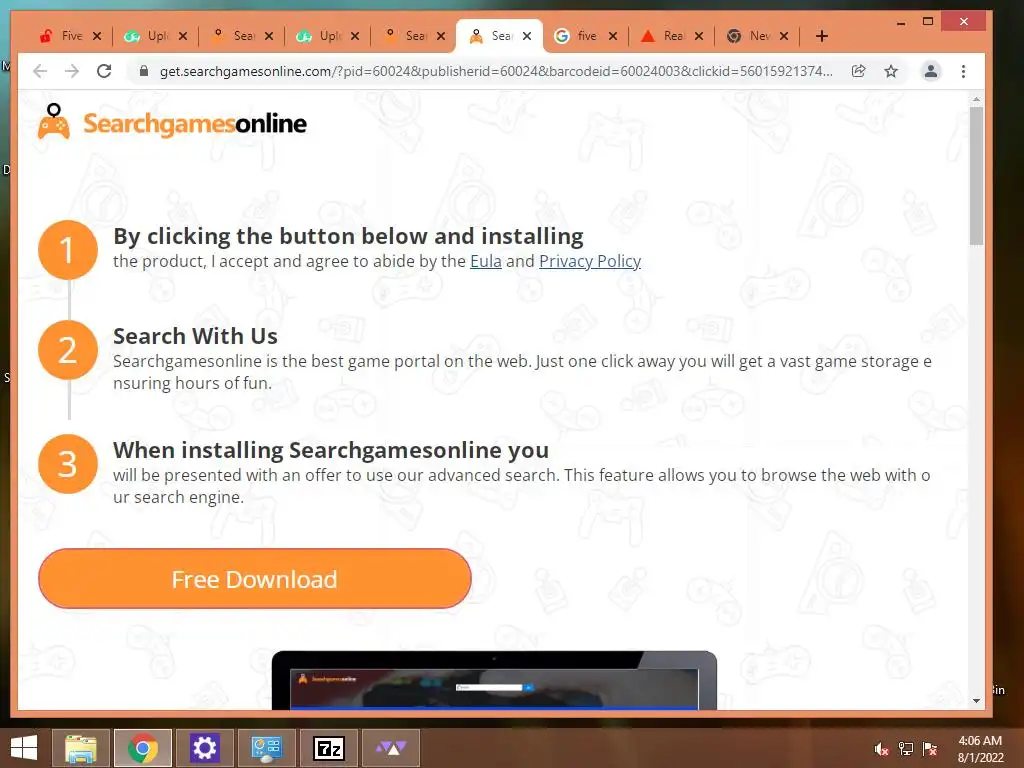Click the Searchgamesonline logo
Screen dimensions: 1024x768
(172, 122)
